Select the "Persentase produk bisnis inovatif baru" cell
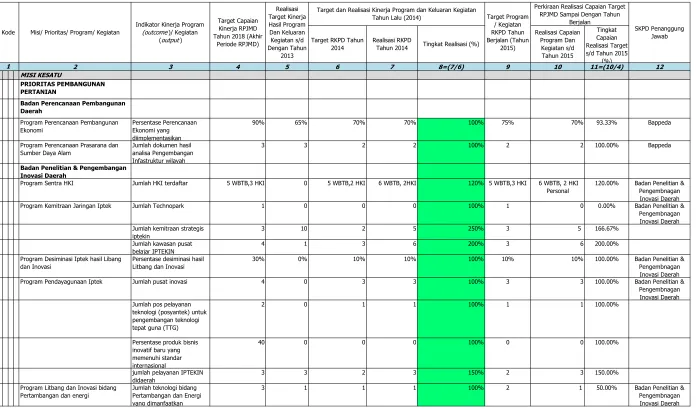Screen dimensions: 697x409 coord(170,353)
